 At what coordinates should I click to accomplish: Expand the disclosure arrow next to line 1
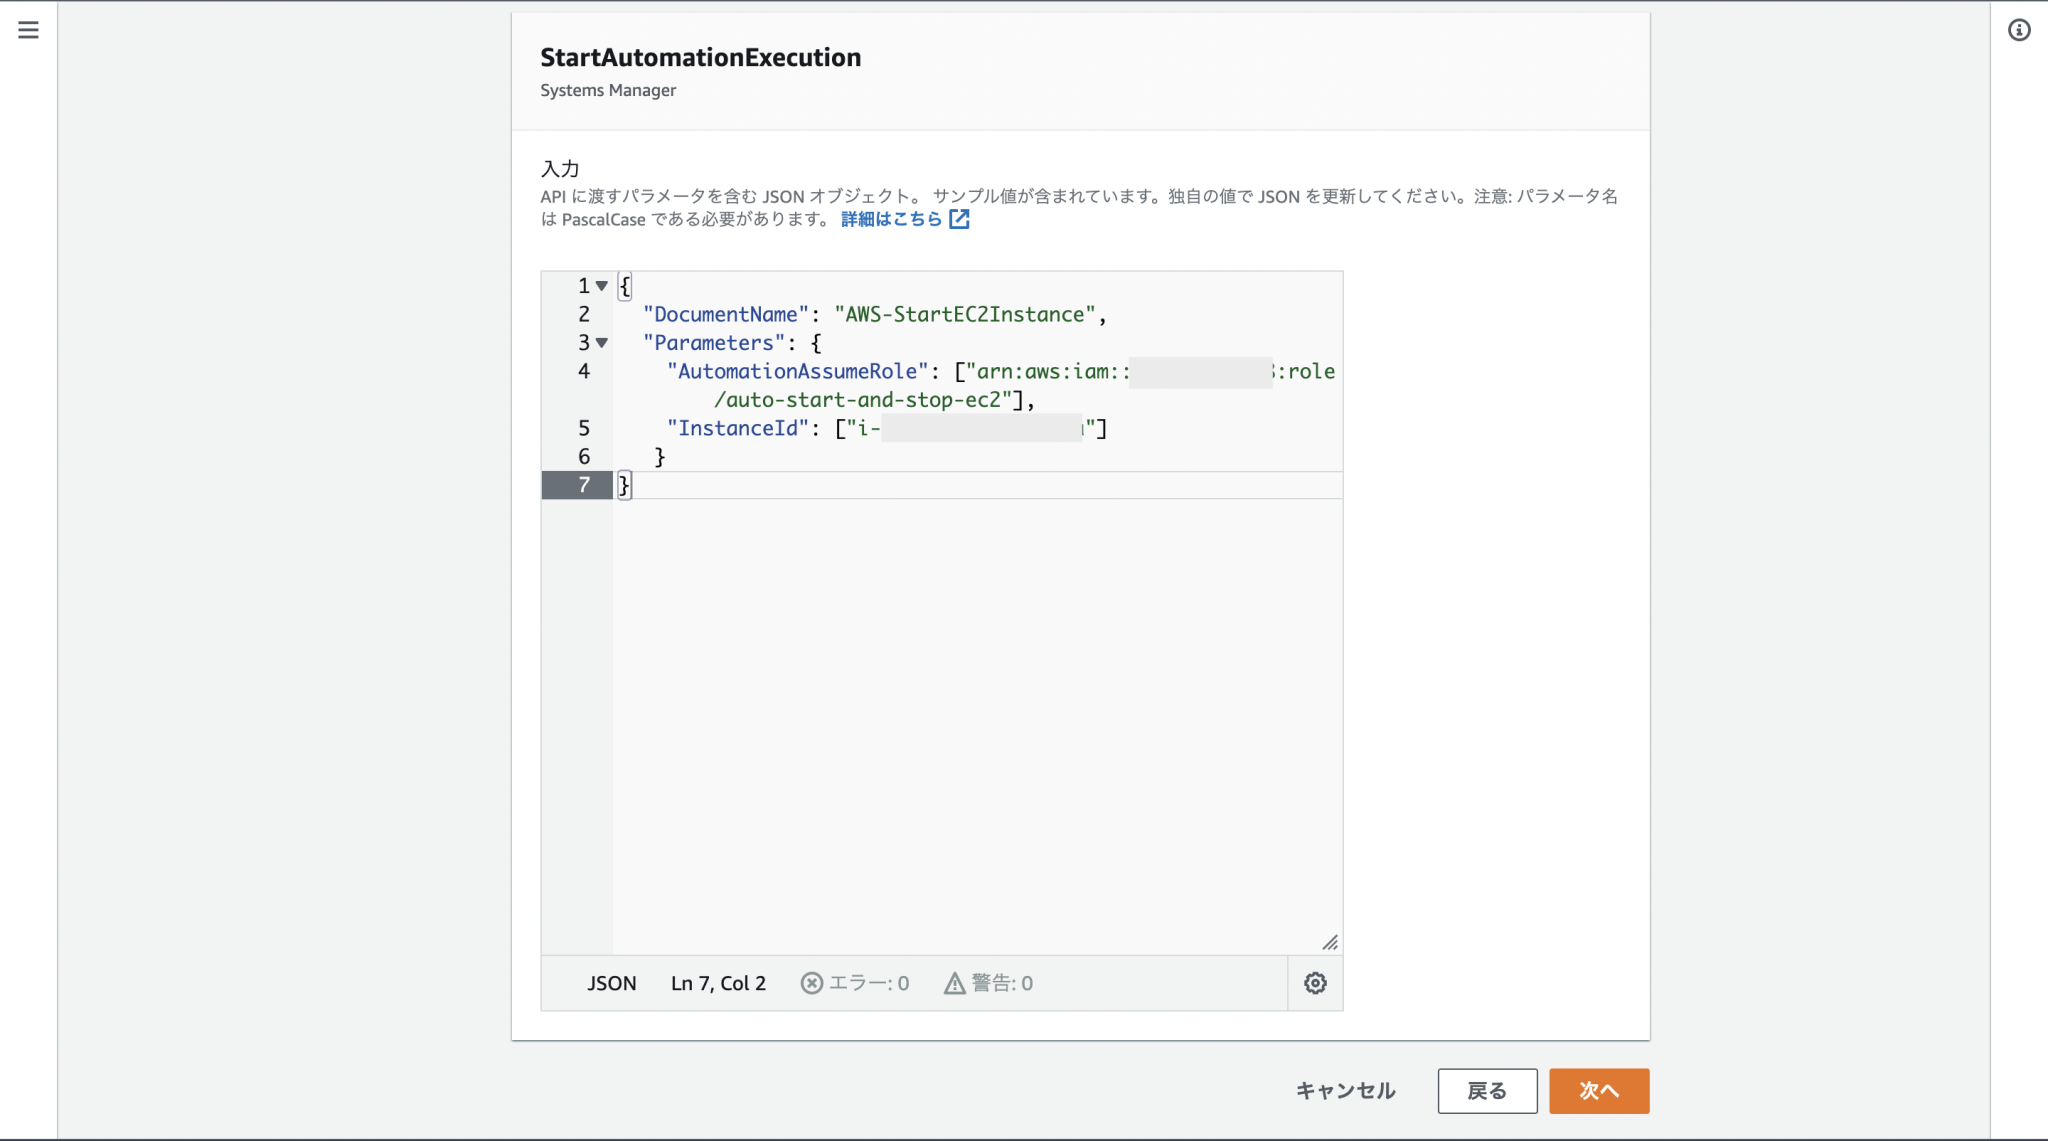coord(601,285)
